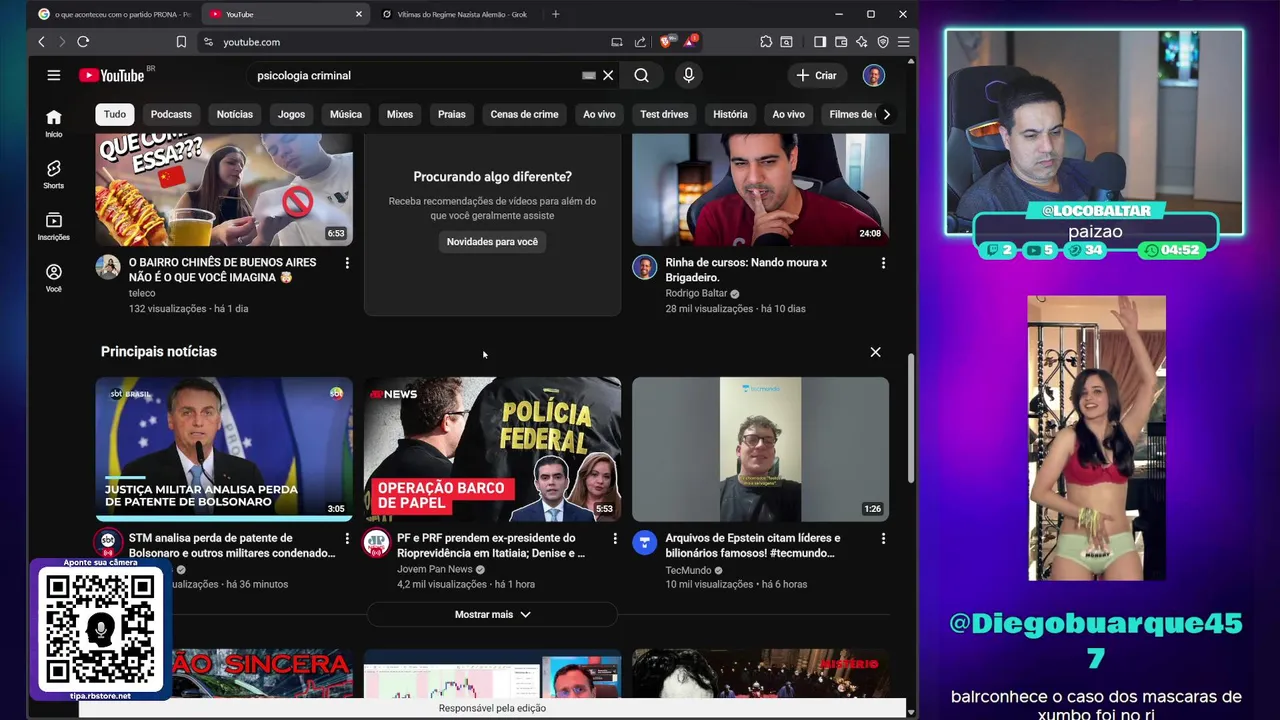Open options for Bairro Chinês video
This screenshot has width=1280, height=720.
347,263
